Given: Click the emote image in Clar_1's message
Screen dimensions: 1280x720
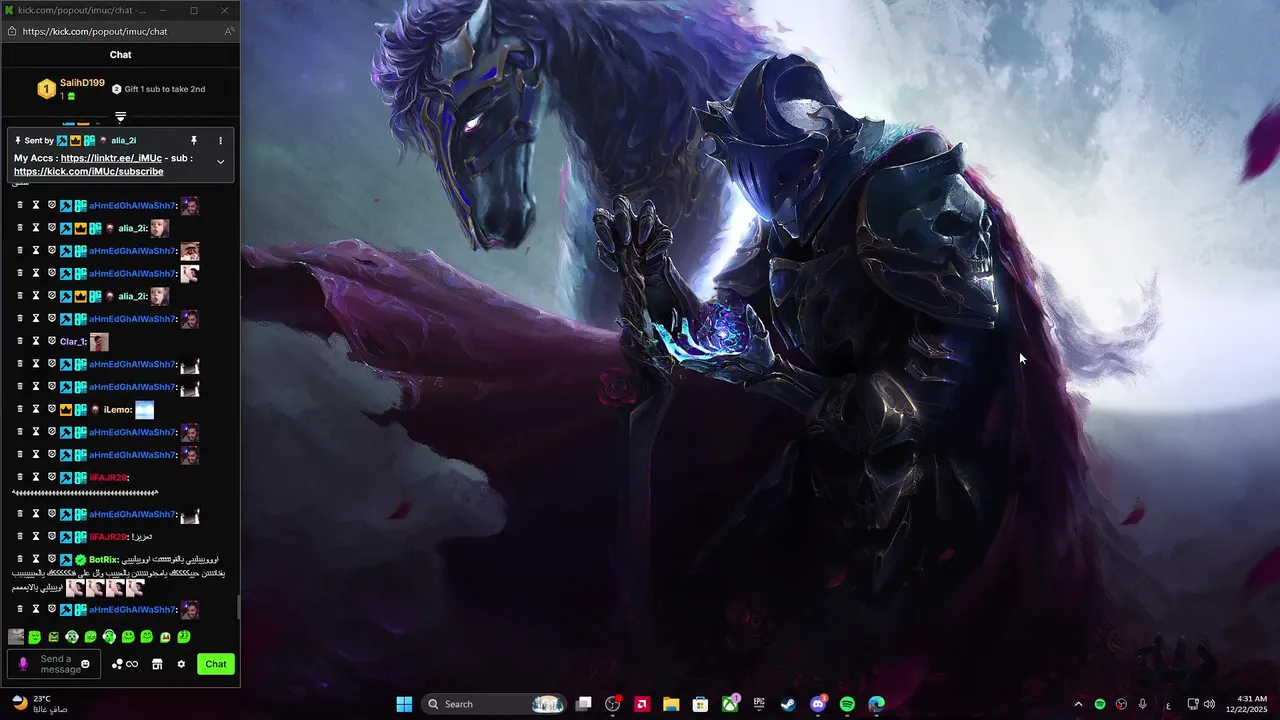Looking at the screenshot, I should (x=99, y=341).
